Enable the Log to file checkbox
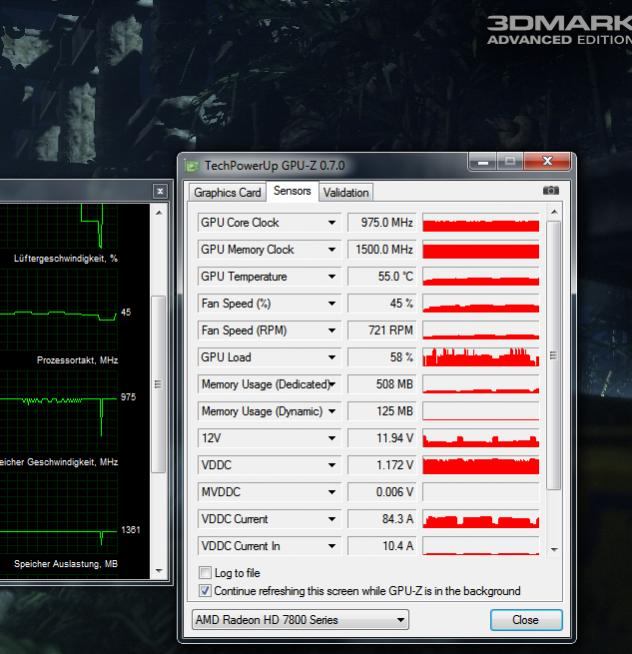Screen dimensions: 632x654 pos(205,572)
